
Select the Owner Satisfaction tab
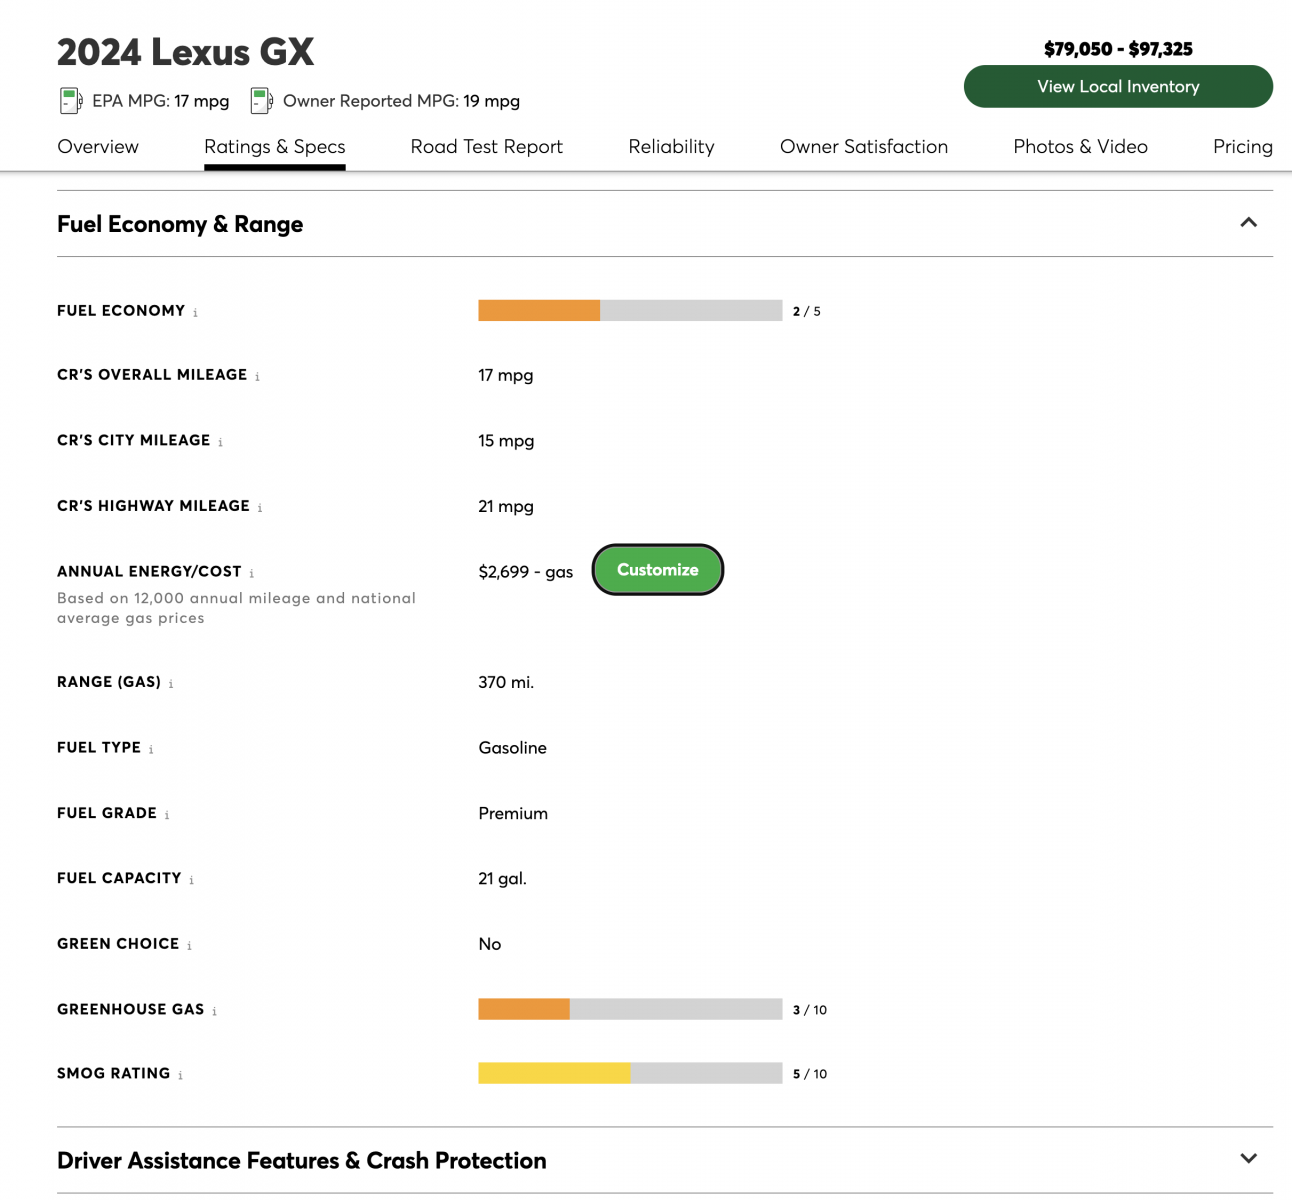pos(863,147)
